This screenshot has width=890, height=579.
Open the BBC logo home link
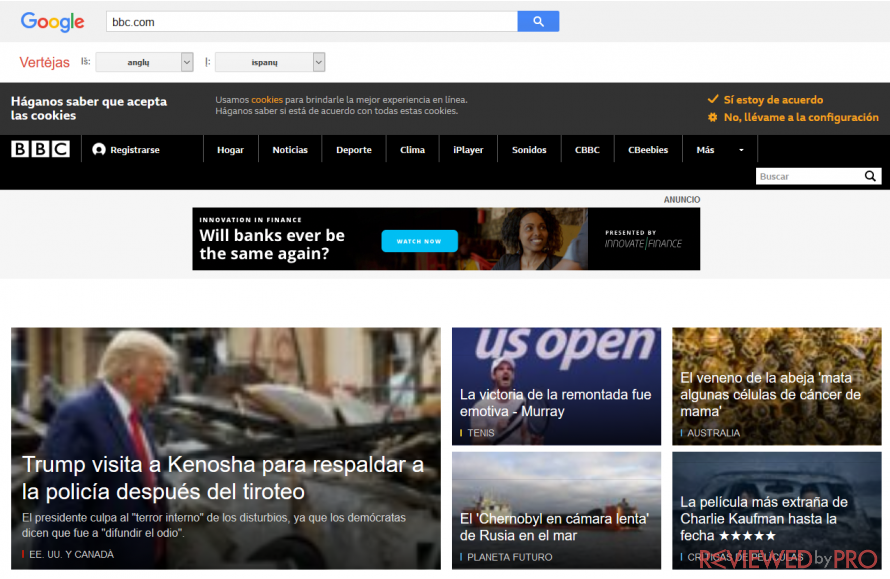[40, 149]
